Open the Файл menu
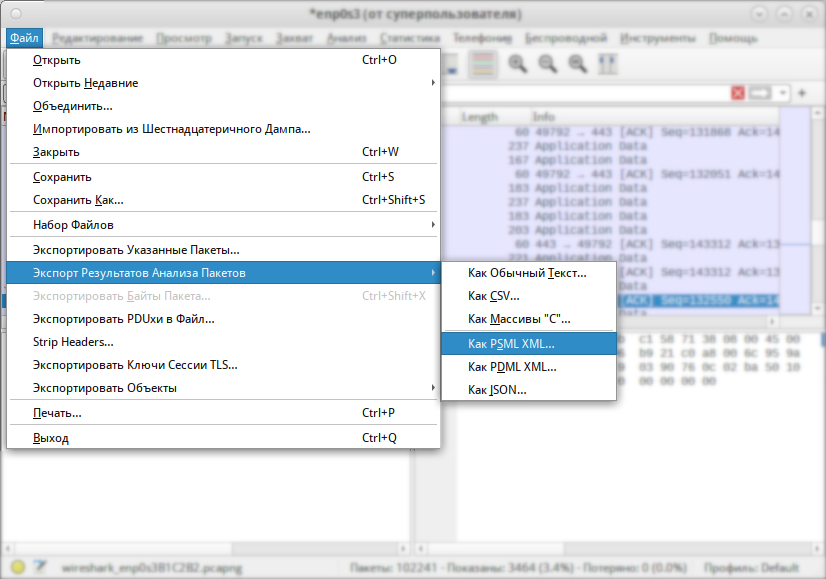The image size is (826, 579). 24,38
